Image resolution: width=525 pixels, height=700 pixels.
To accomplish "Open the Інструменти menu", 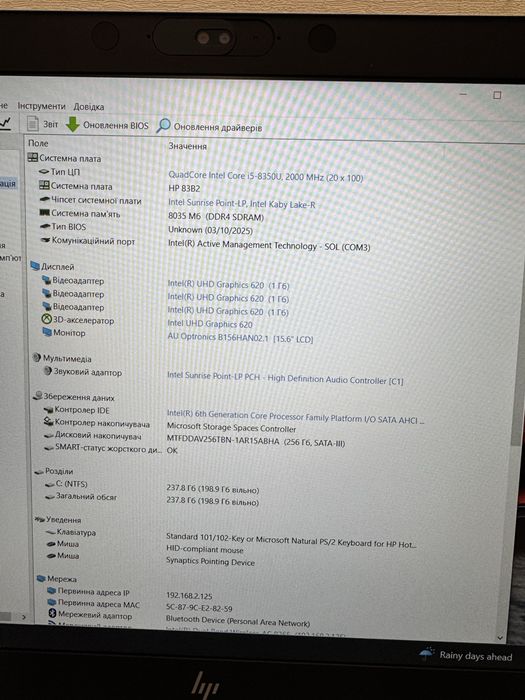I will coord(41,106).
